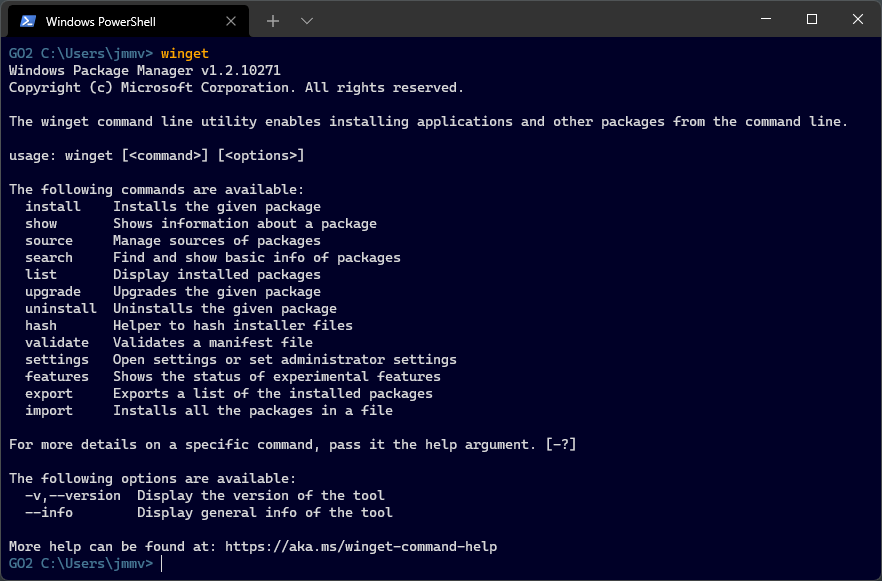
Task: Click the 'upgrade' command name
Action: click(53, 291)
